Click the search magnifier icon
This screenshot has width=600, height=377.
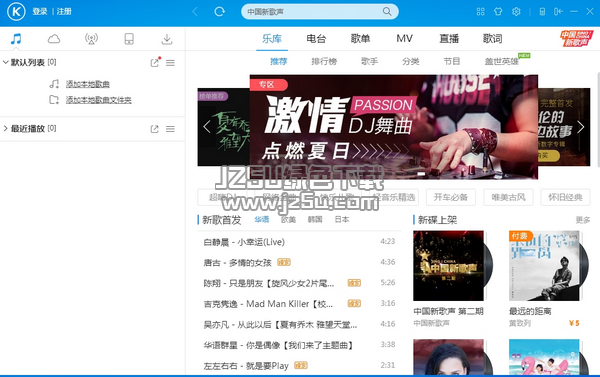click(387, 11)
